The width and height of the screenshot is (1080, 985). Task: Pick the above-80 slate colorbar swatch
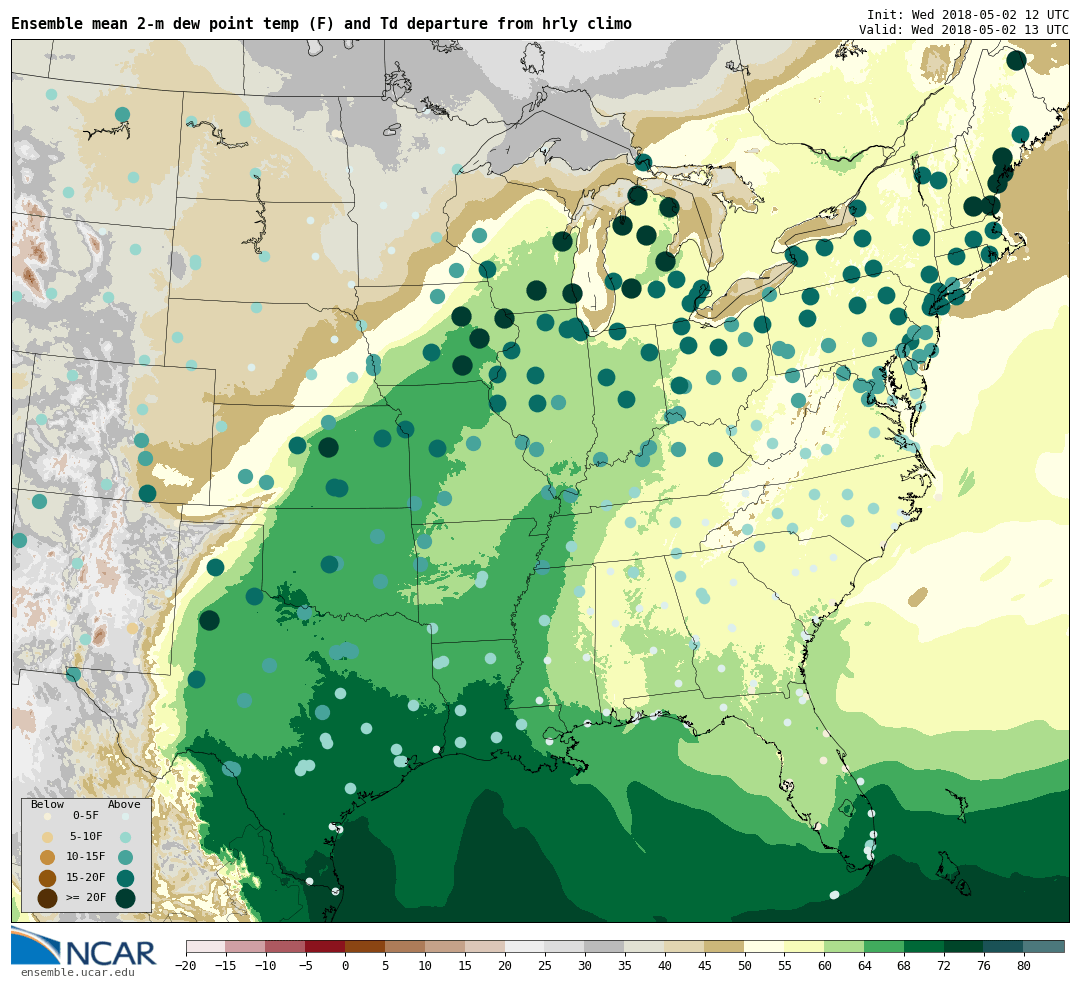tap(1045, 946)
